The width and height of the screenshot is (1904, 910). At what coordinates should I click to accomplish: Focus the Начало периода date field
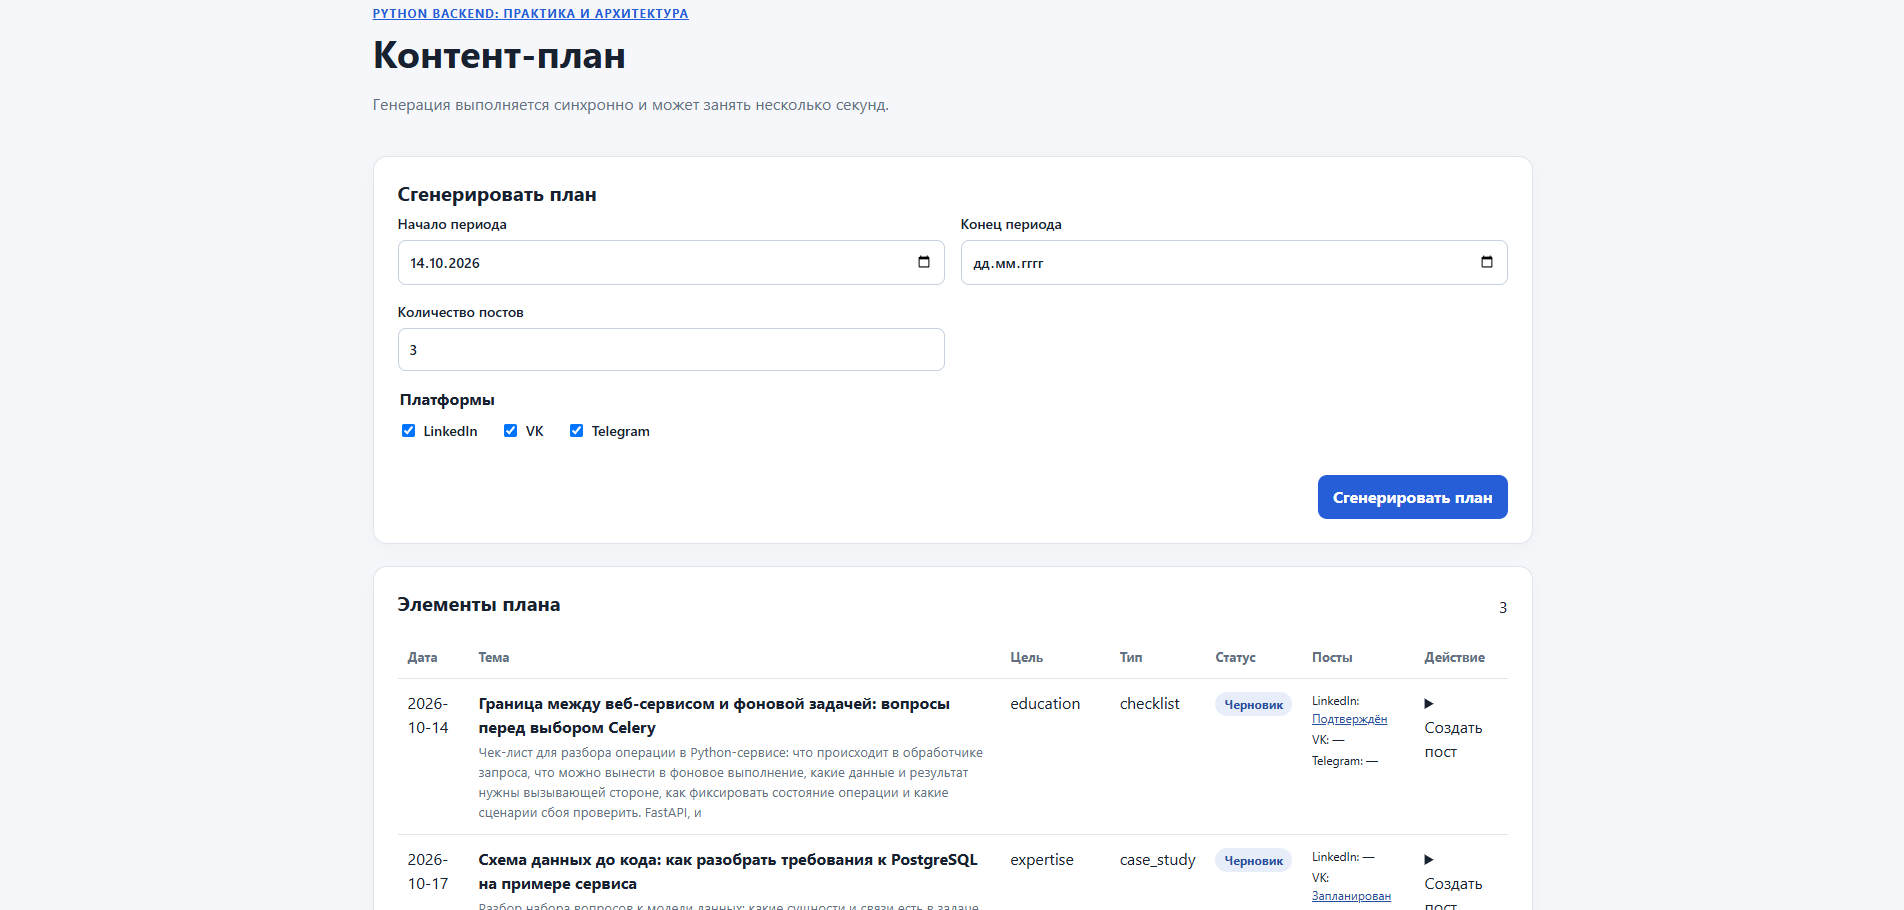tap(671, 263)
